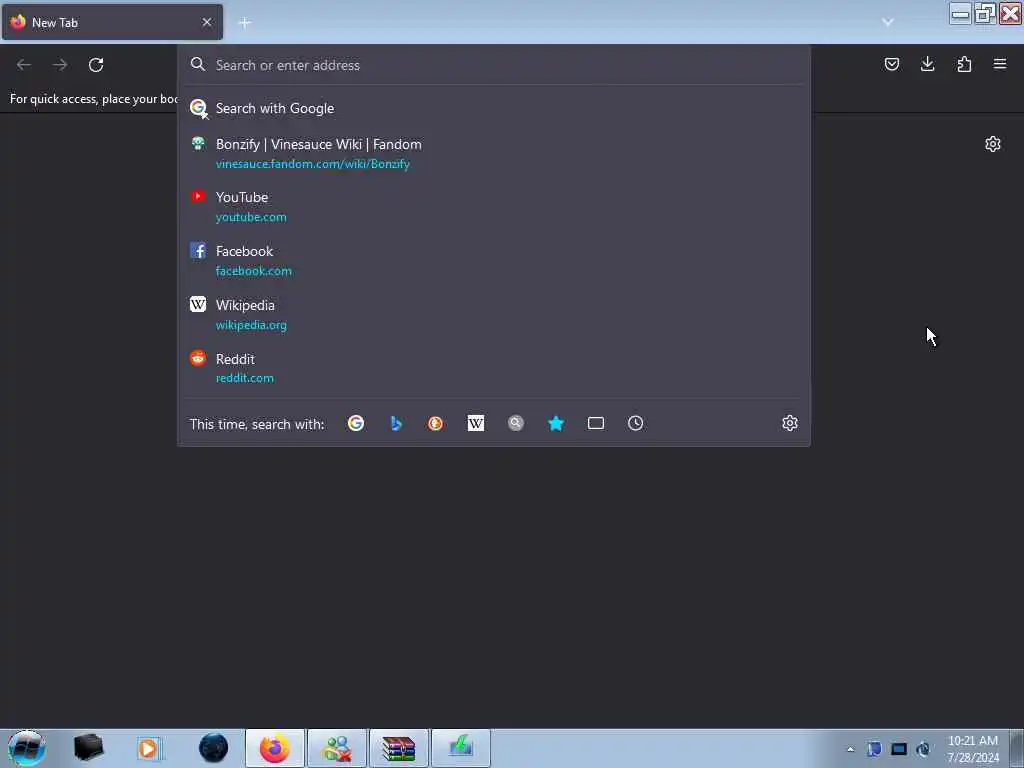Viewport: 1024px width, 768px height.
Task: Open search settings gear in dropdown
Action: tap(790, 423)
